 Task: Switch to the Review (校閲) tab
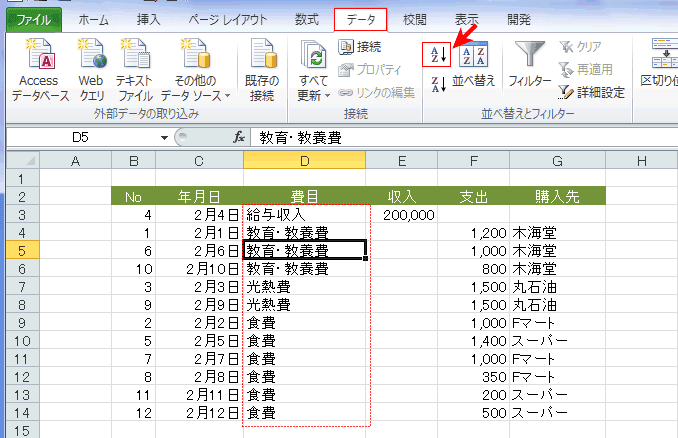414,20
